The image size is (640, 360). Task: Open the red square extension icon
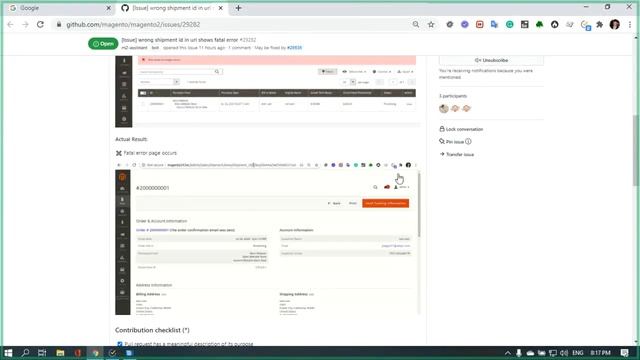pos(480,24)
